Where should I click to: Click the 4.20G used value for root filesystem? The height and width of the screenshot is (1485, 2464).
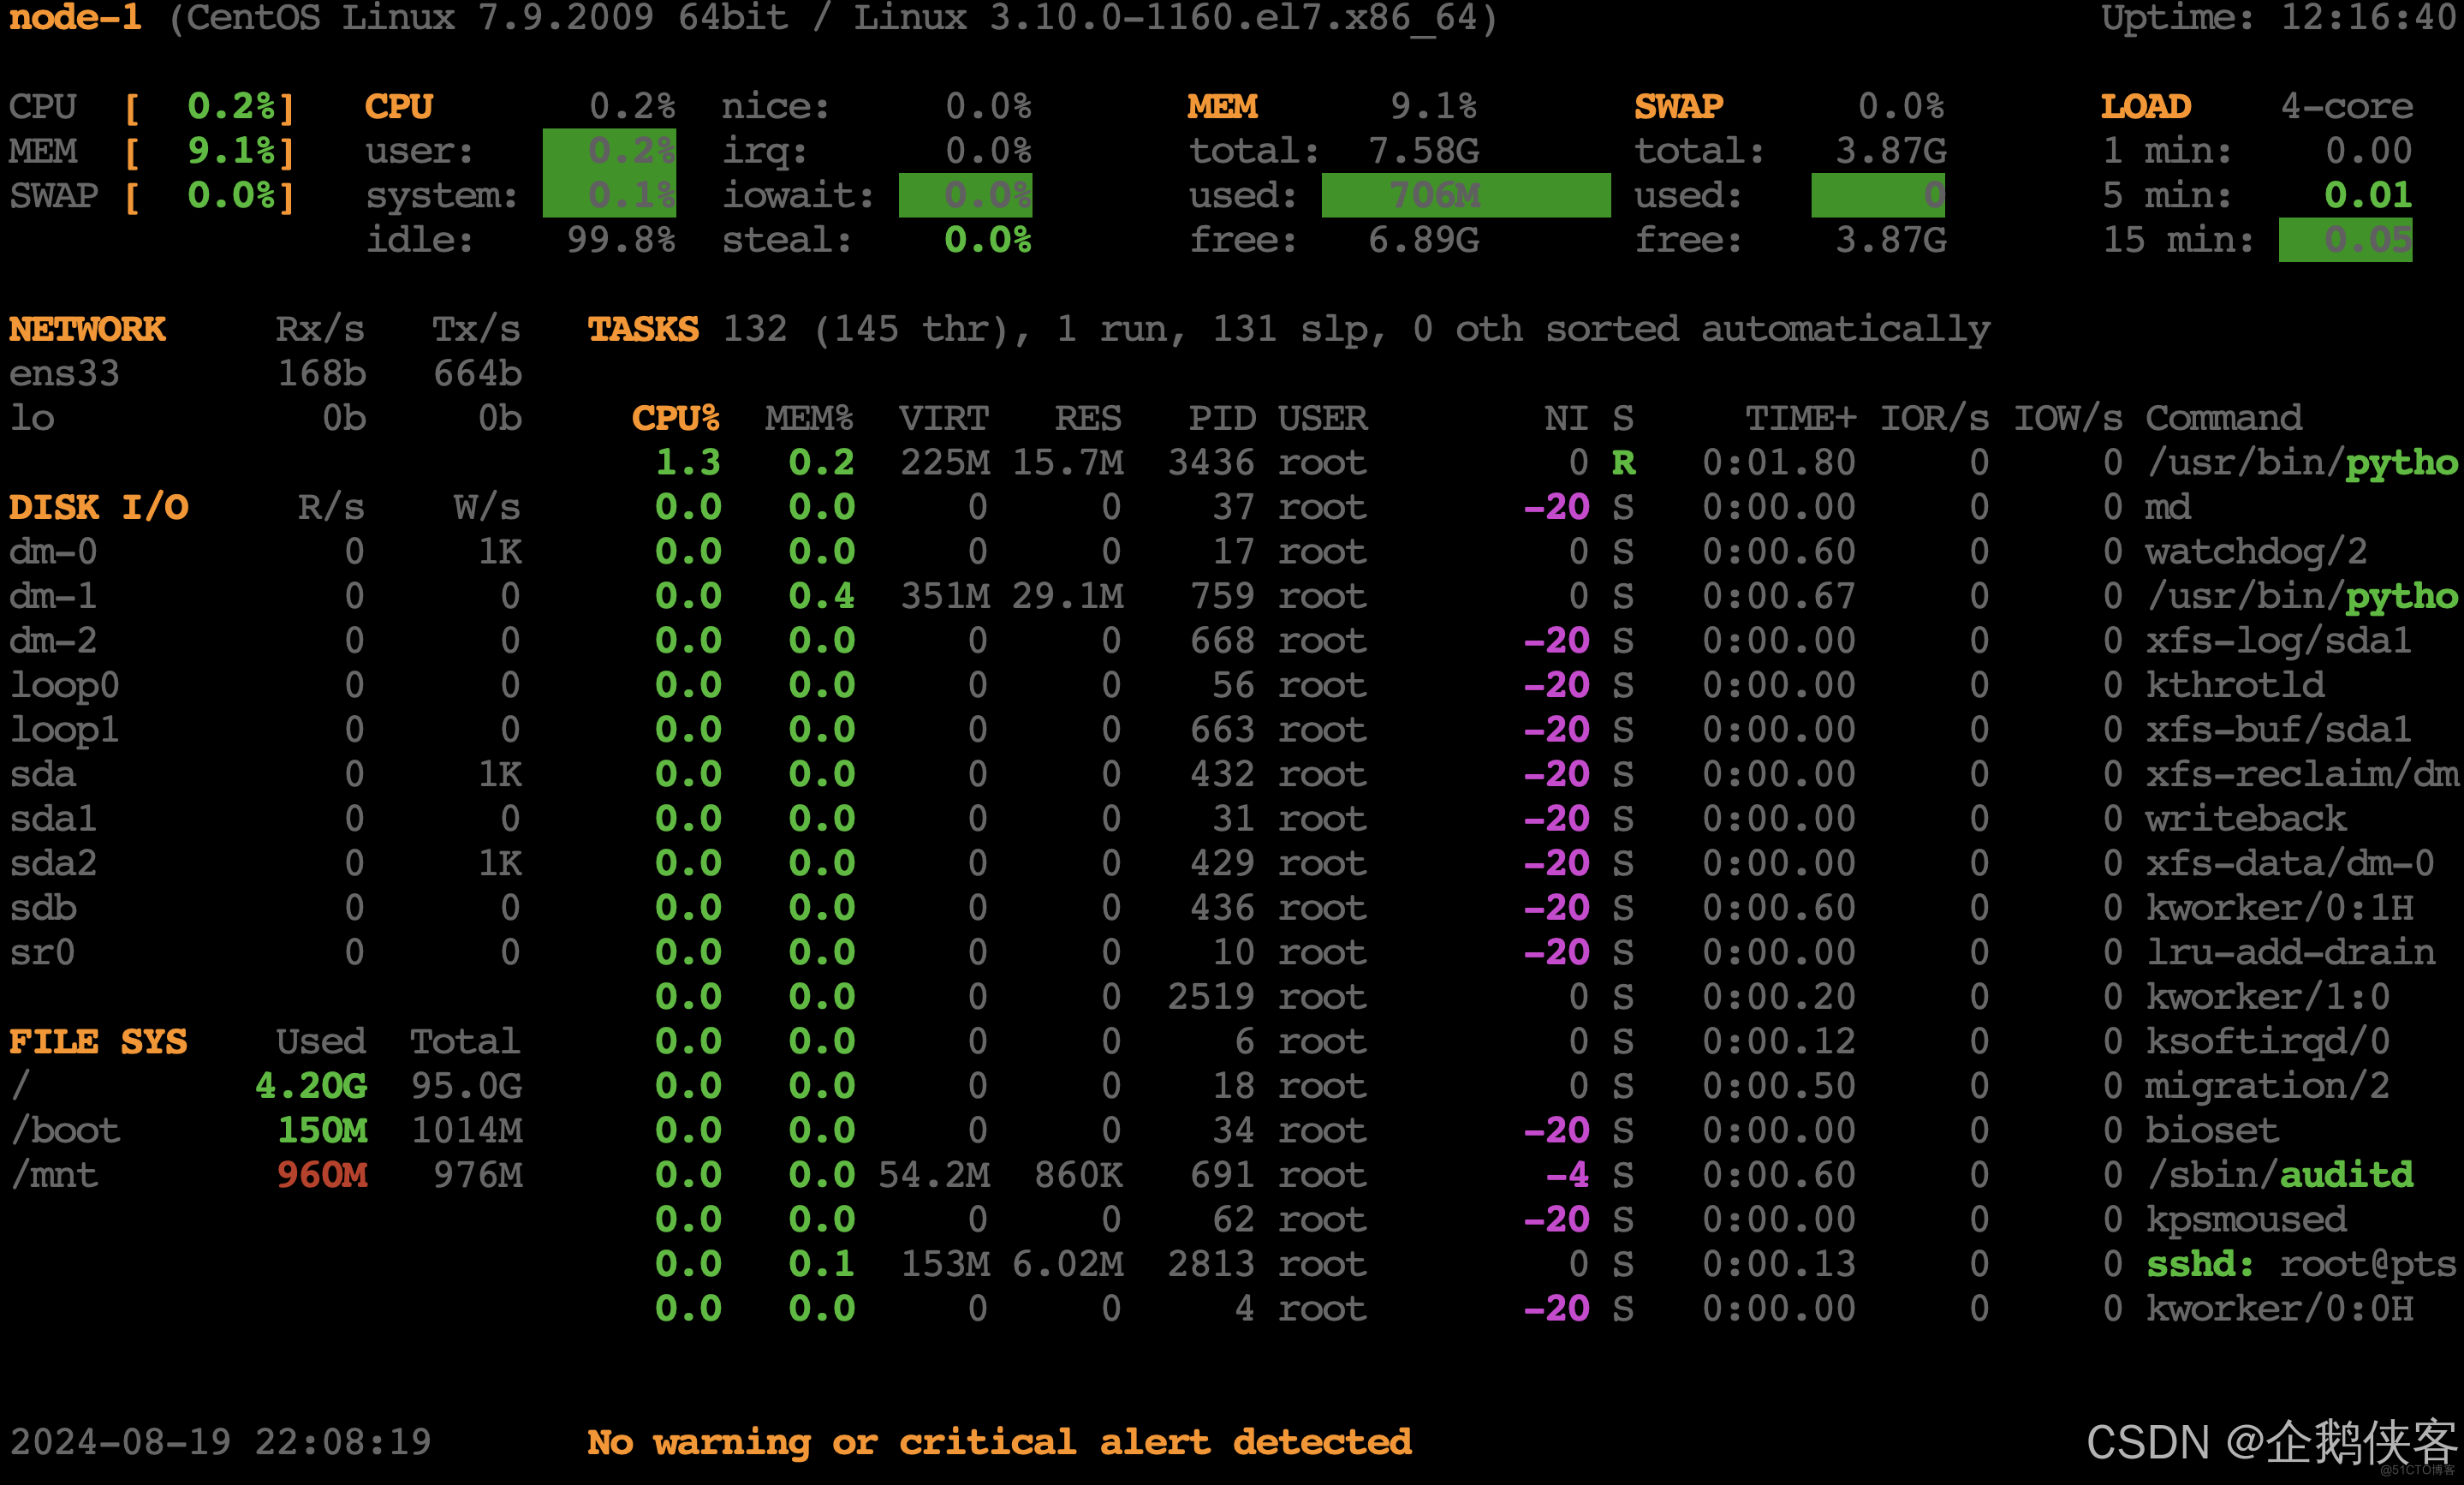click(312, 1086)
